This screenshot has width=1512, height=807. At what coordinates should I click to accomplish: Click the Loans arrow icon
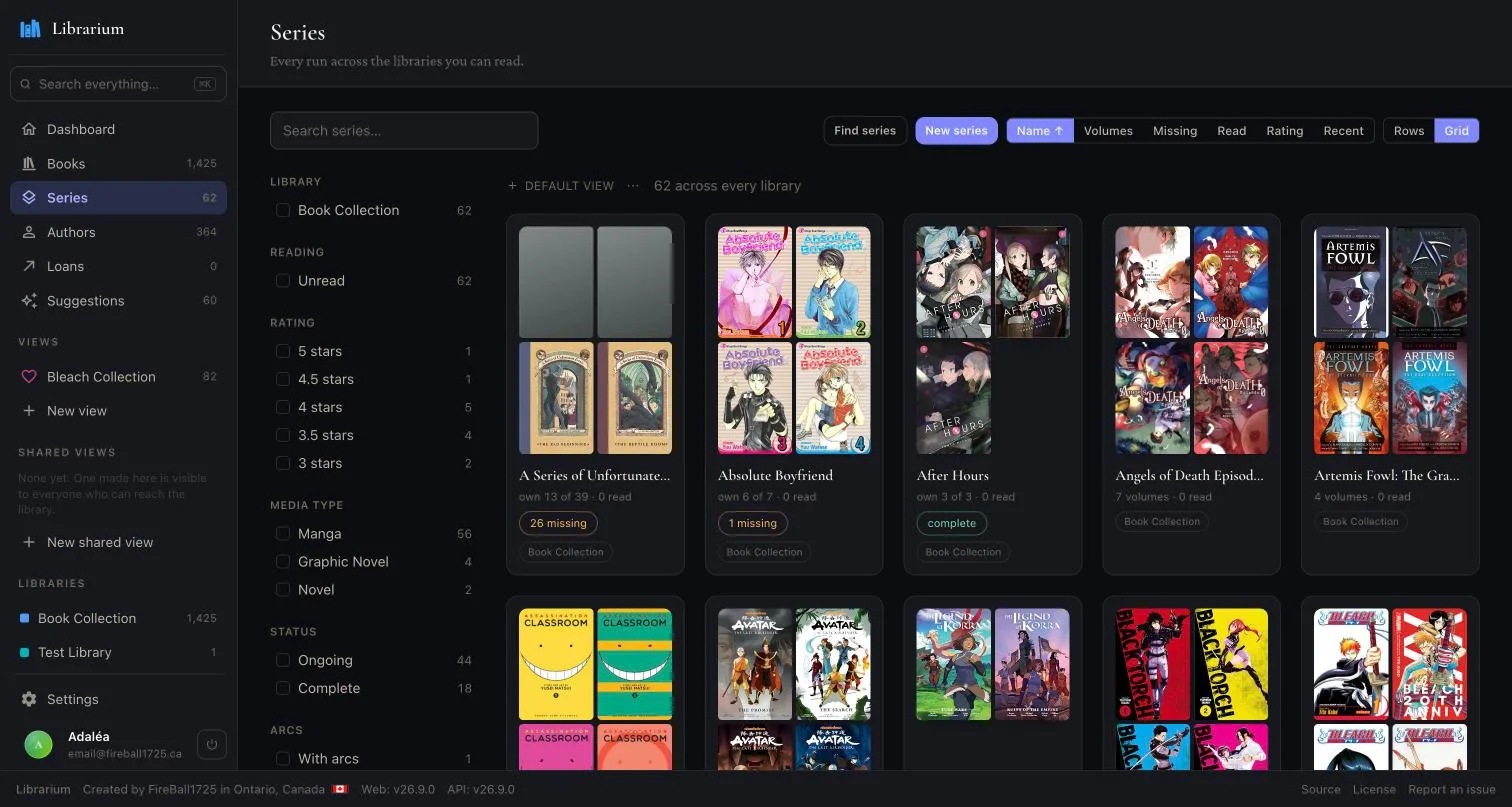pos(28,266)
